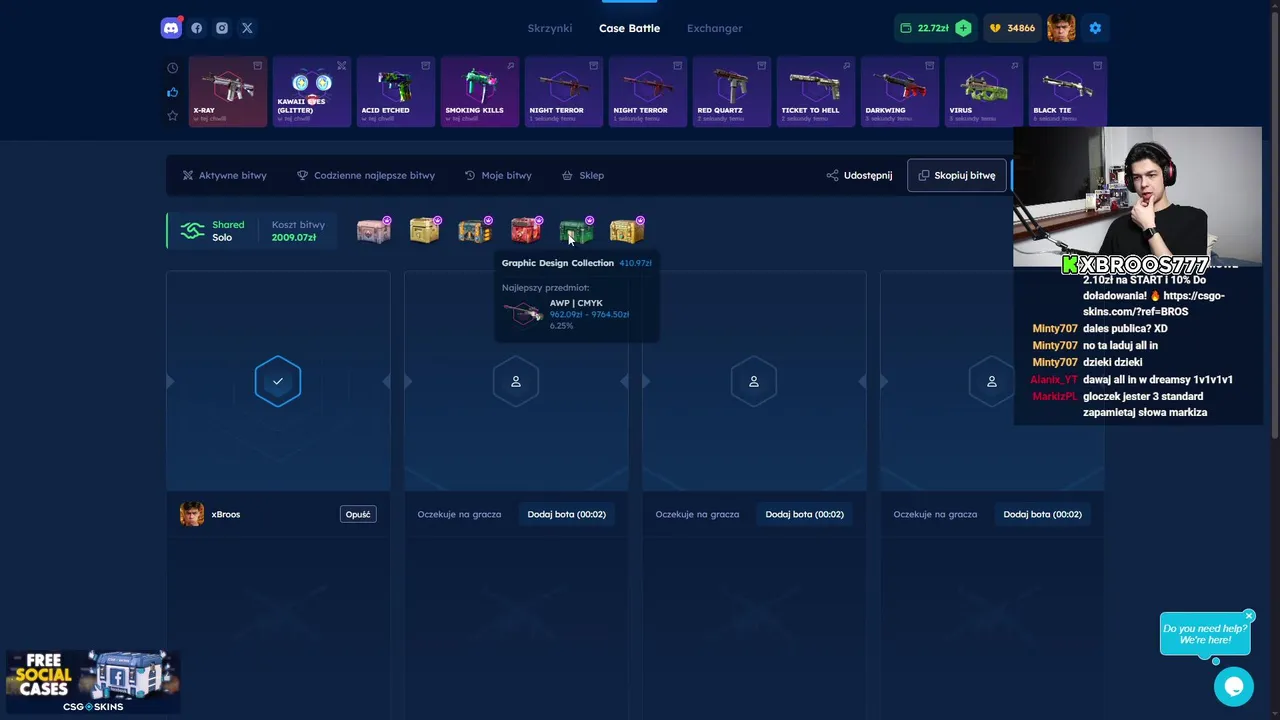
Task: Click the "Do you need help?" bubble
Action: pyautogui.click(x=1204, y=634)
